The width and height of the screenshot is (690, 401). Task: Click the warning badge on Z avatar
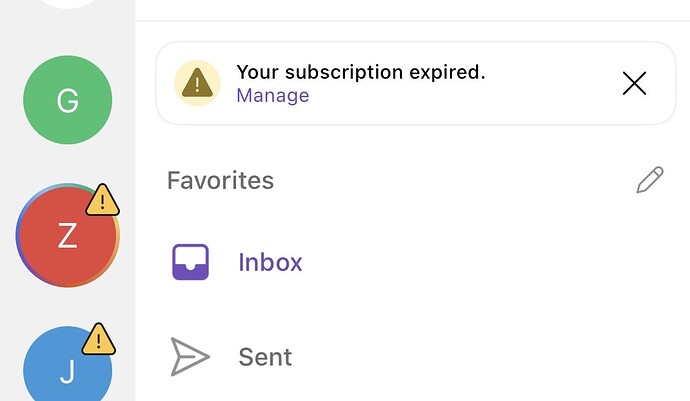click(102, 201)
